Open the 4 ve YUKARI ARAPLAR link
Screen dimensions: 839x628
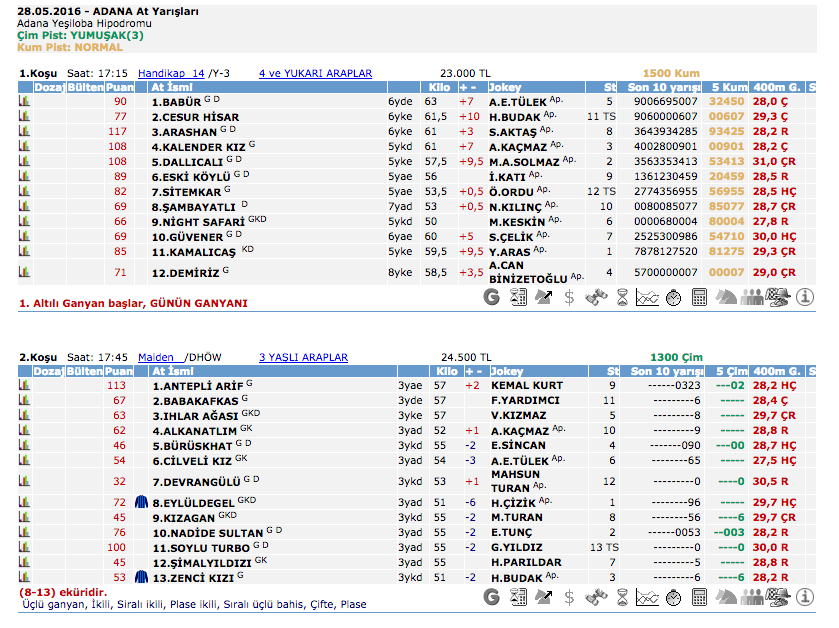[315, 73]
